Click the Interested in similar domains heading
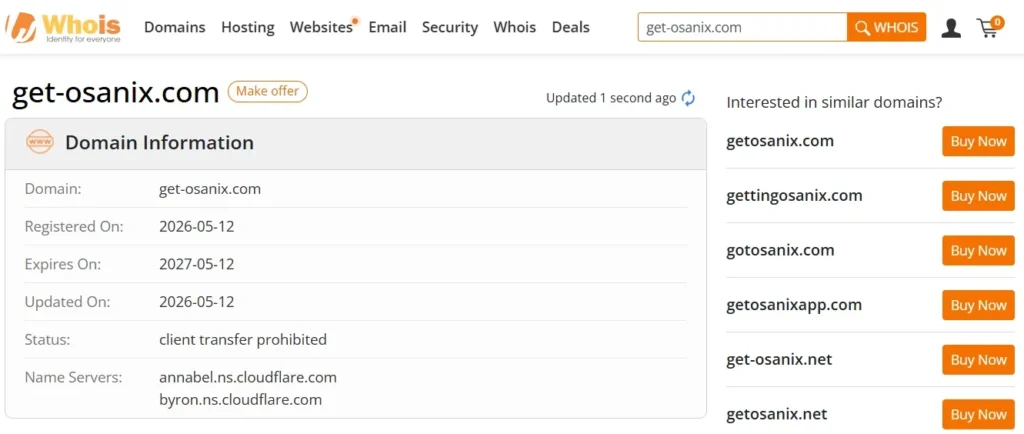 tap(834, 102)
